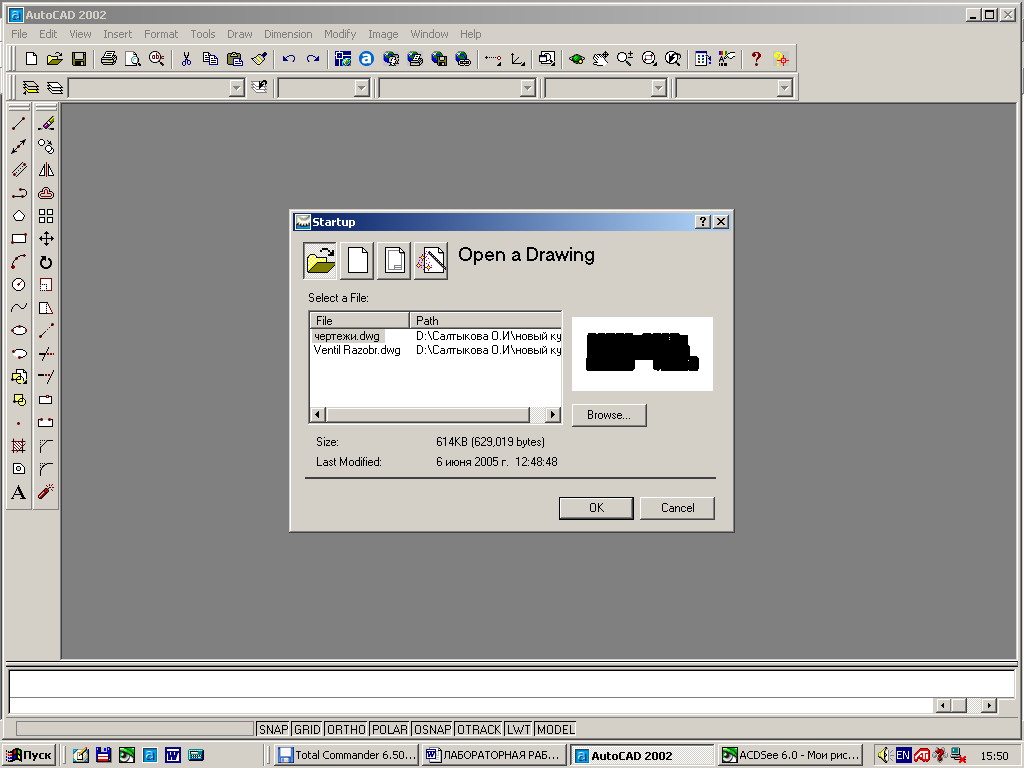The height and width of the screenshot is (768, 1024).
Task: Toggle OTRACK in status bar
Action: 479,729
